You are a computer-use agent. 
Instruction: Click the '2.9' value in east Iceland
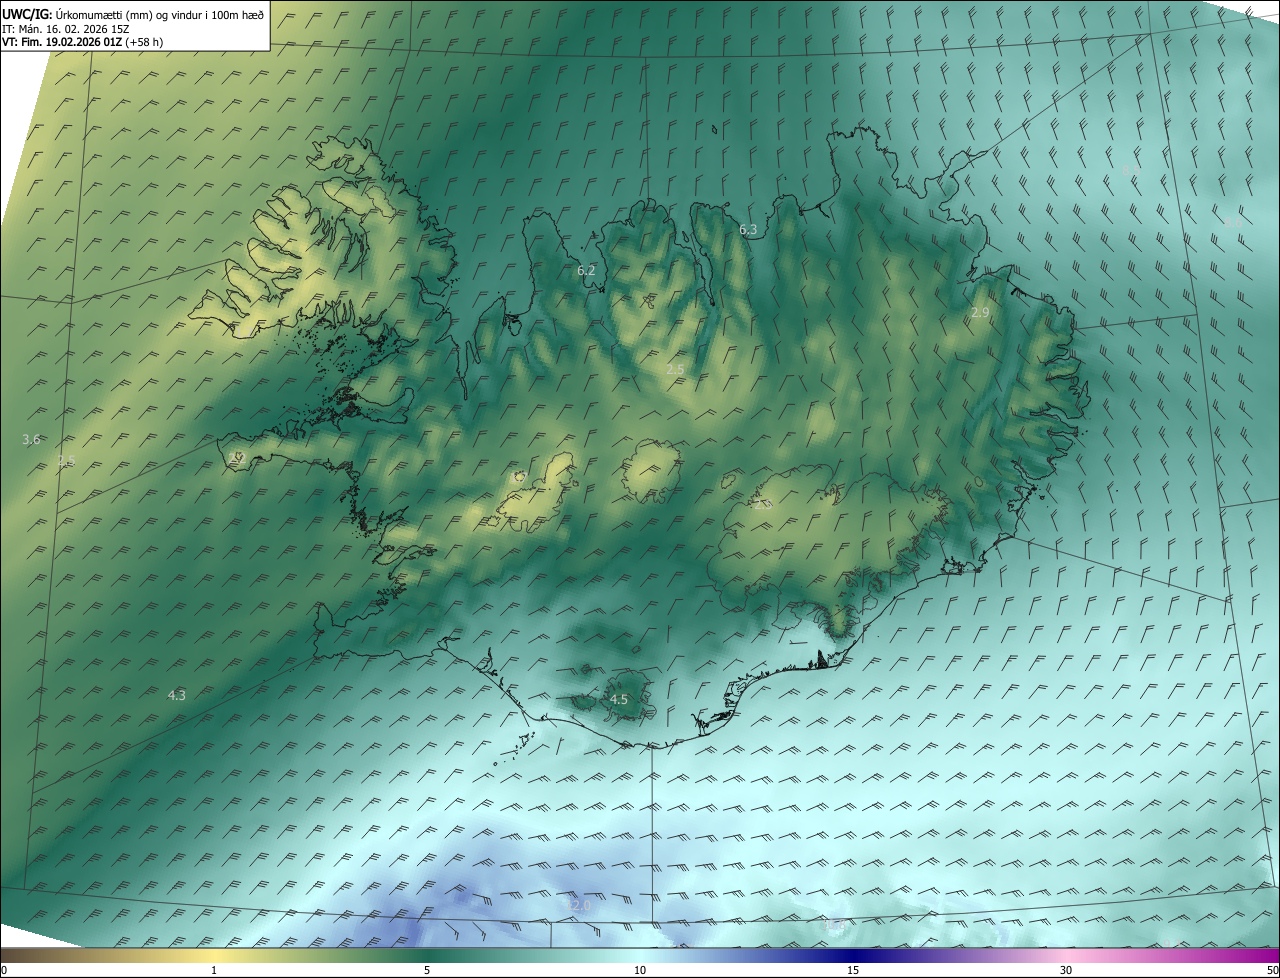(x=980, y=313)
